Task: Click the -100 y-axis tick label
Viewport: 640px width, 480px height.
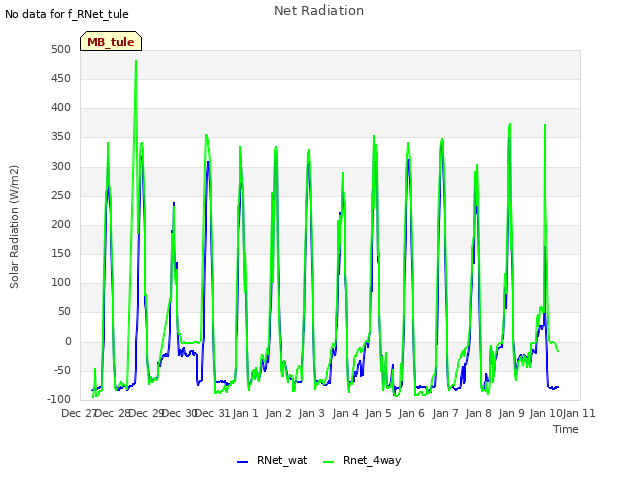Action: pyautogui.click(x=59, y=400)
